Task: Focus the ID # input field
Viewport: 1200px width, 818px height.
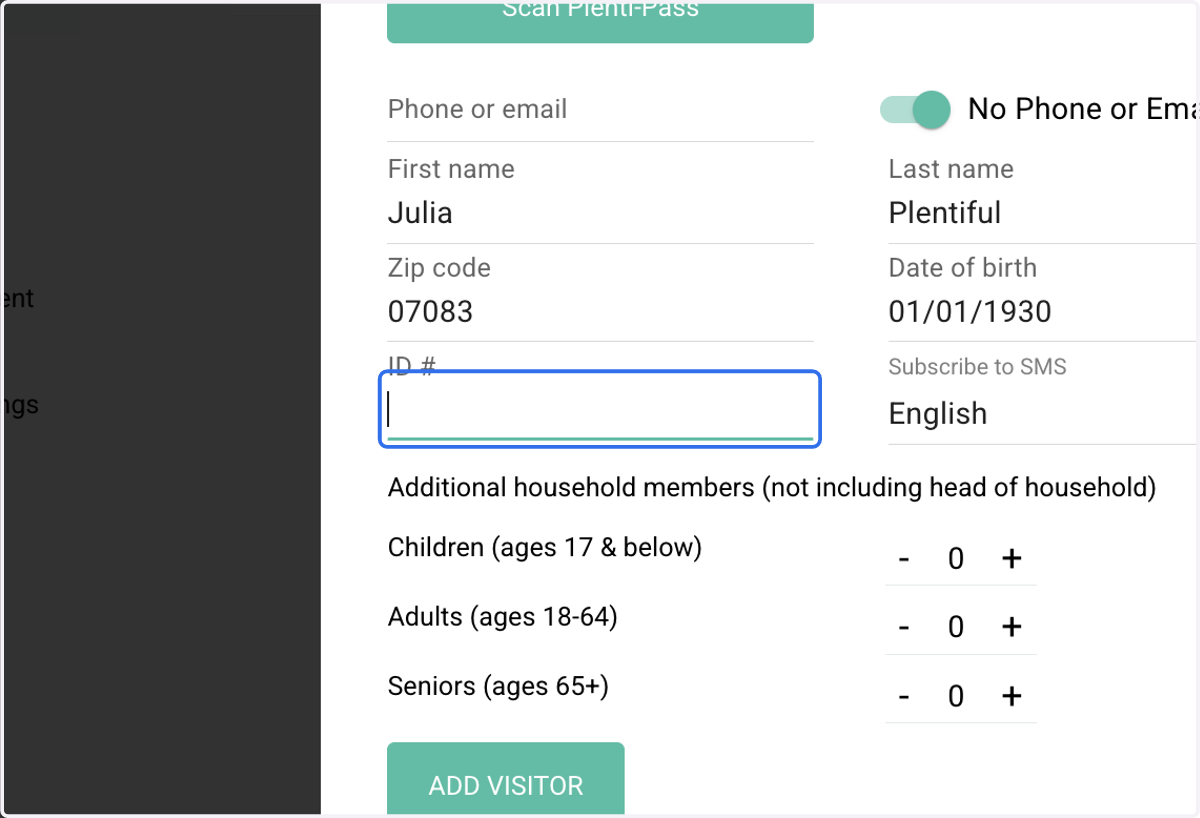Action: 600,410
